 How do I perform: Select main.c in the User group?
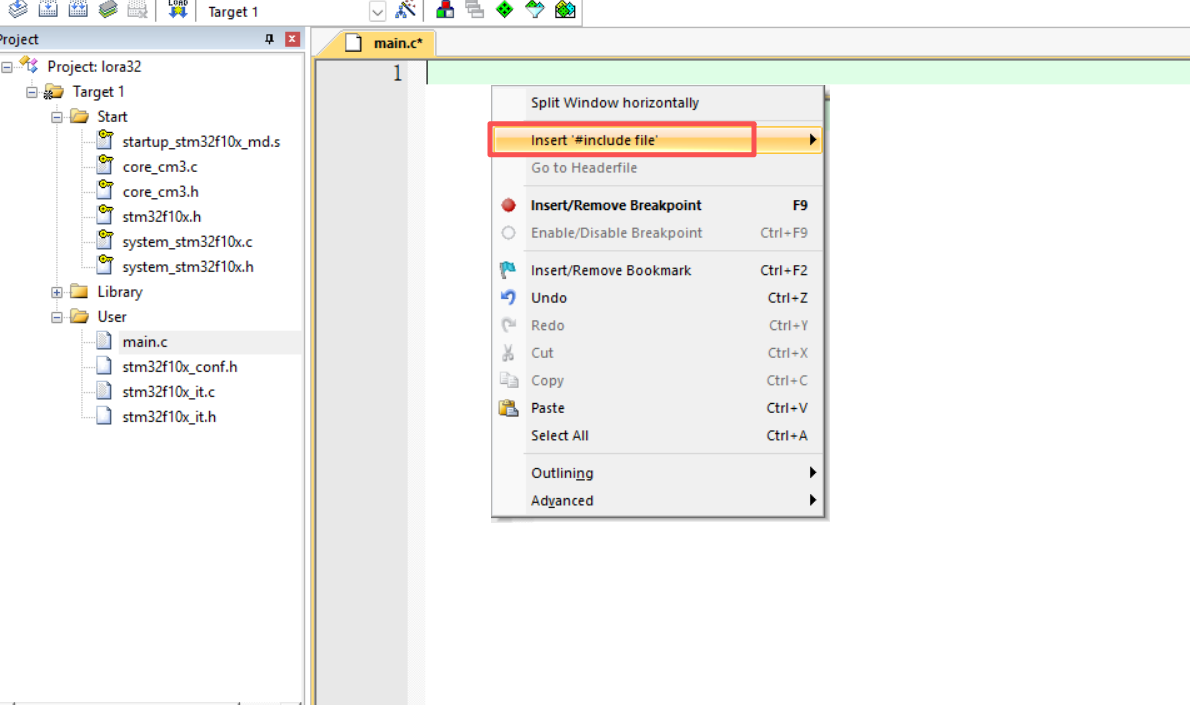pos(145,342)
